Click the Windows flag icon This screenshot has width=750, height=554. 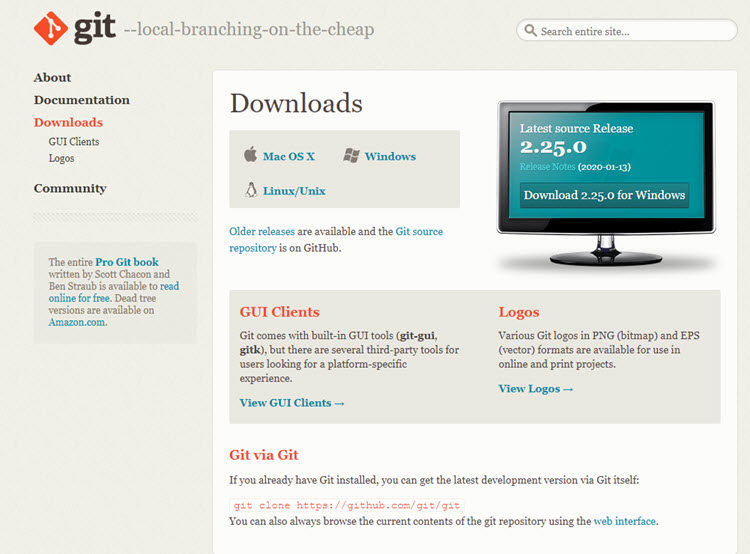pos(351,155)
